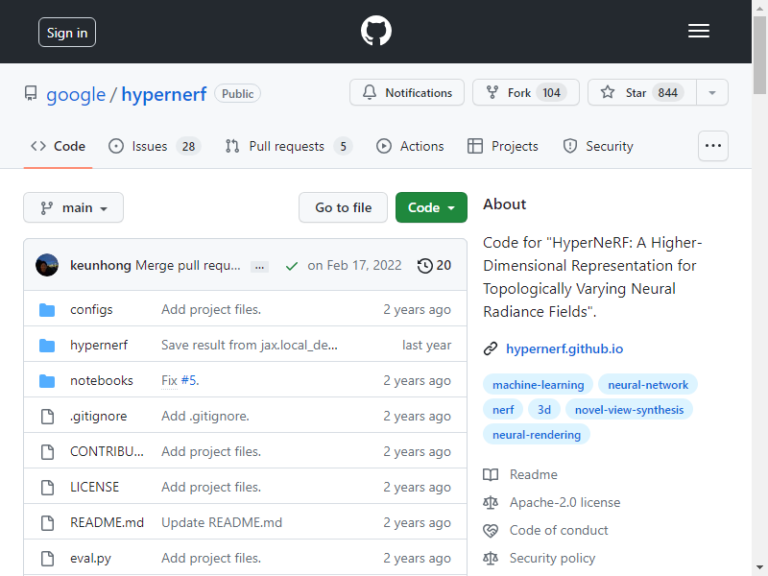Click the .gitignore file icon
Screen dimensions: 768x576
coord(48,416)
